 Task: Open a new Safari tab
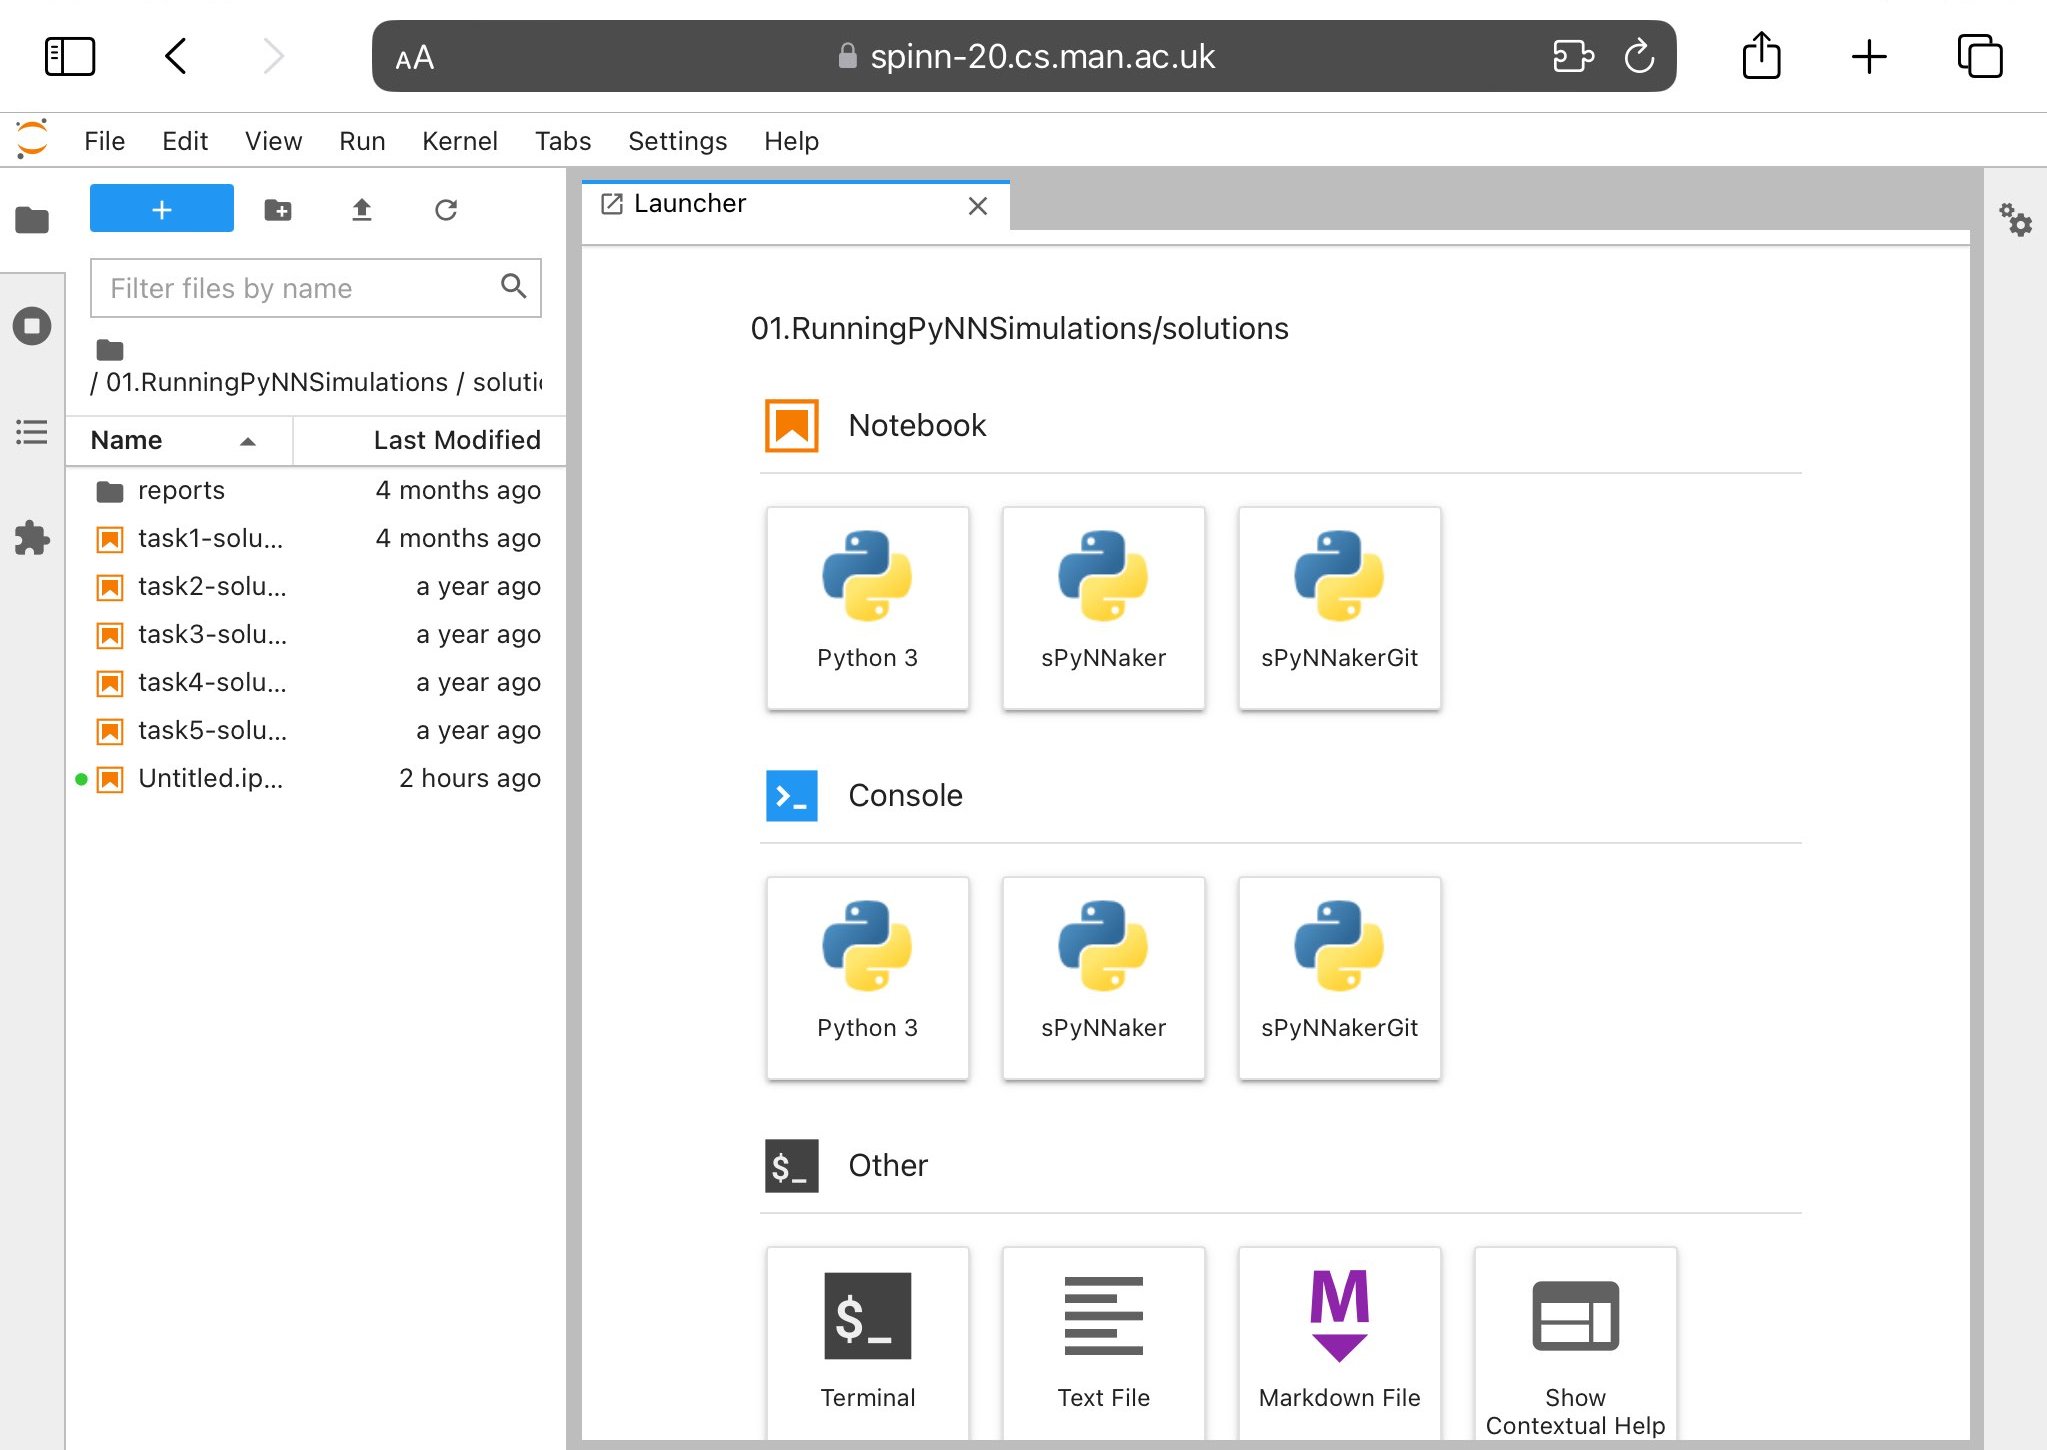tap(1869, 57)
